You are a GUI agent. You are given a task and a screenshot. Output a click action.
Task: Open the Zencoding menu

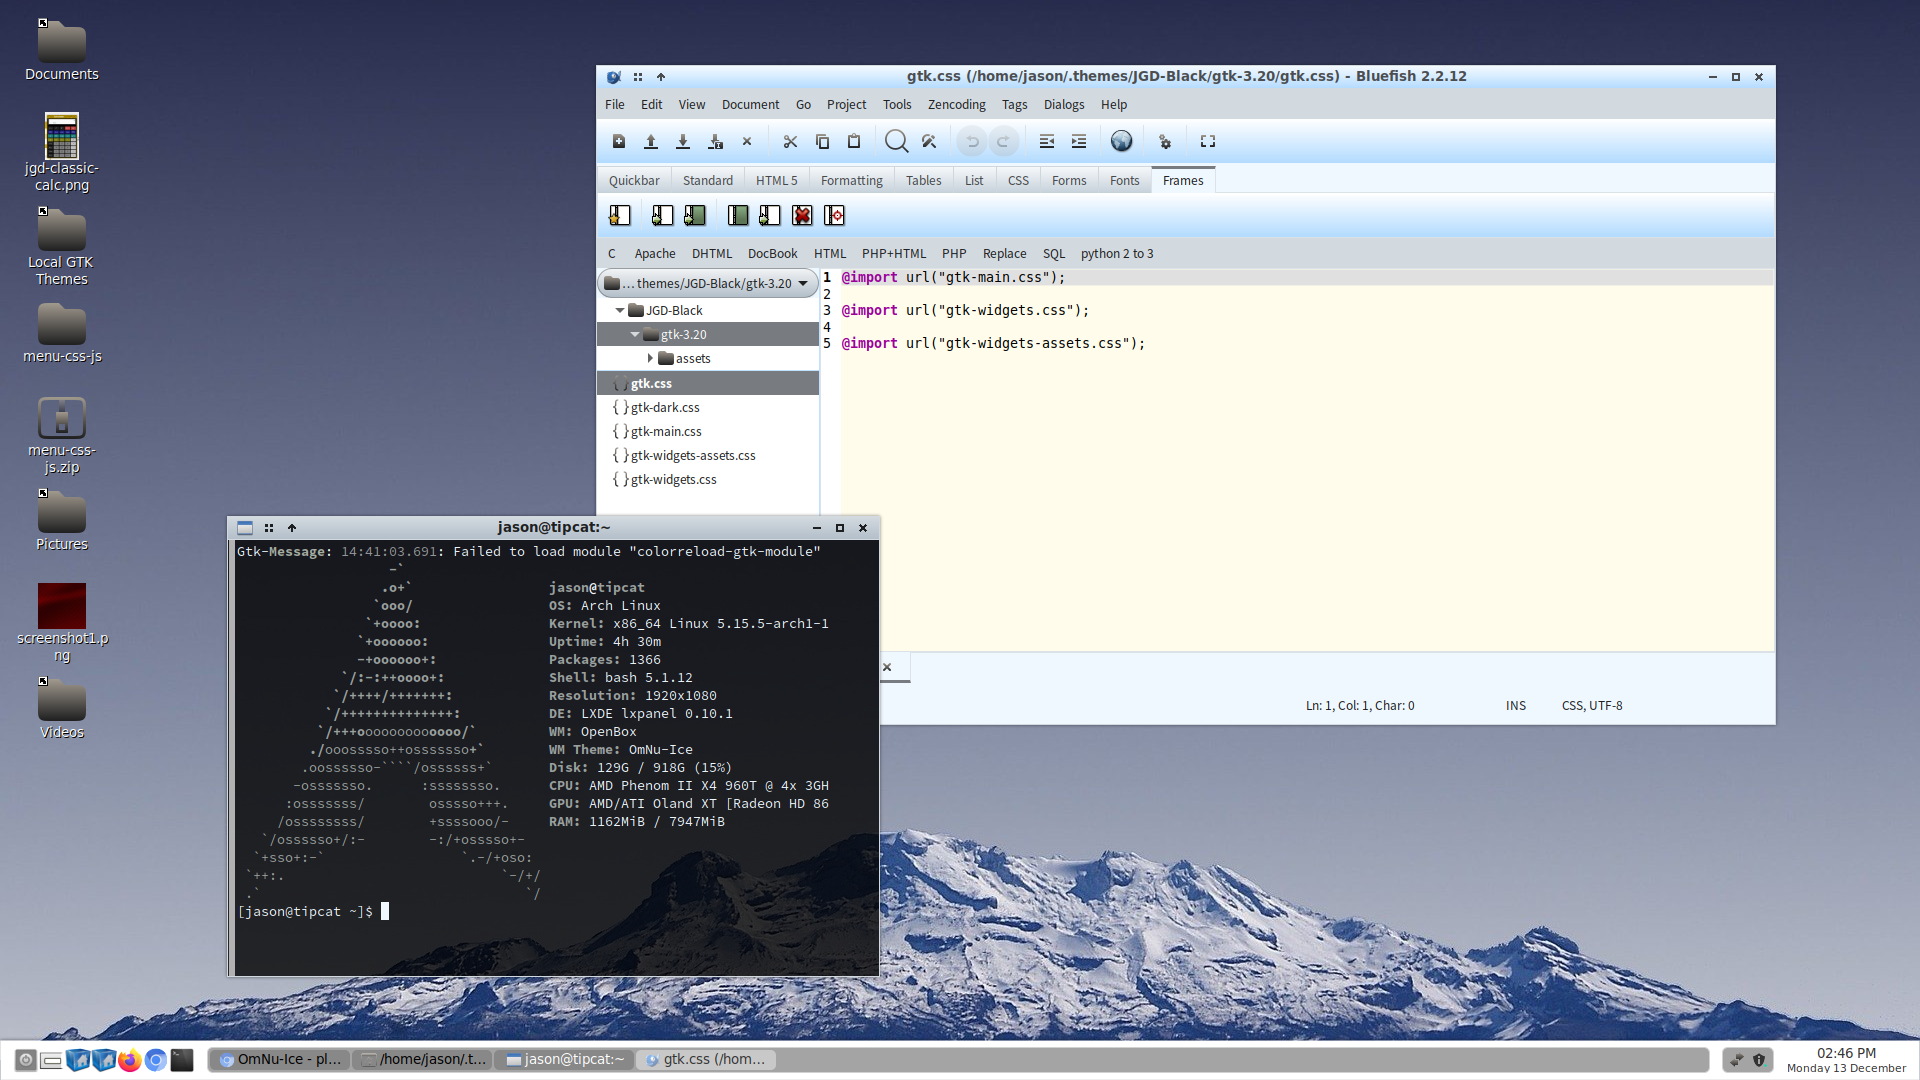(957, 105)
